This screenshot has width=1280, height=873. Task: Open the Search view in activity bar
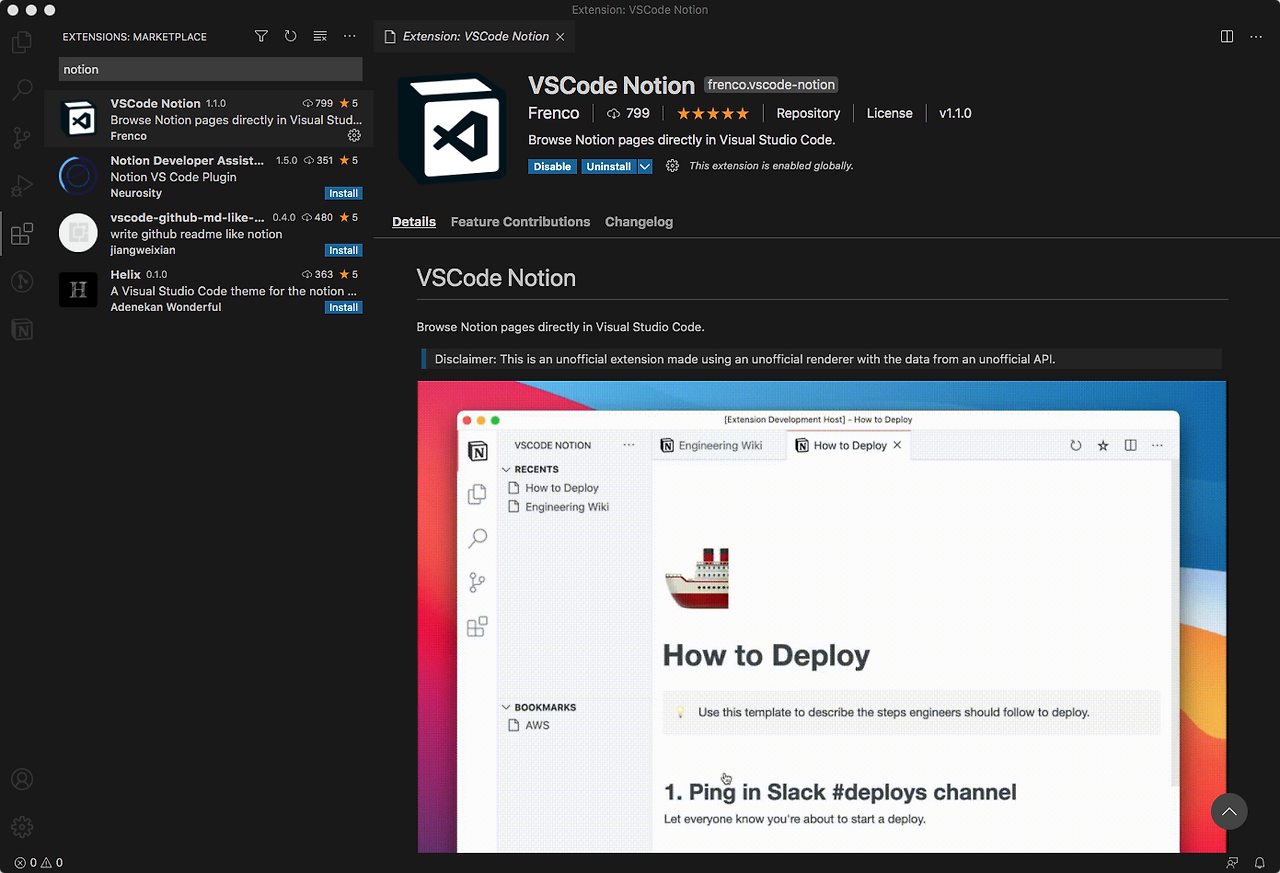22,90
